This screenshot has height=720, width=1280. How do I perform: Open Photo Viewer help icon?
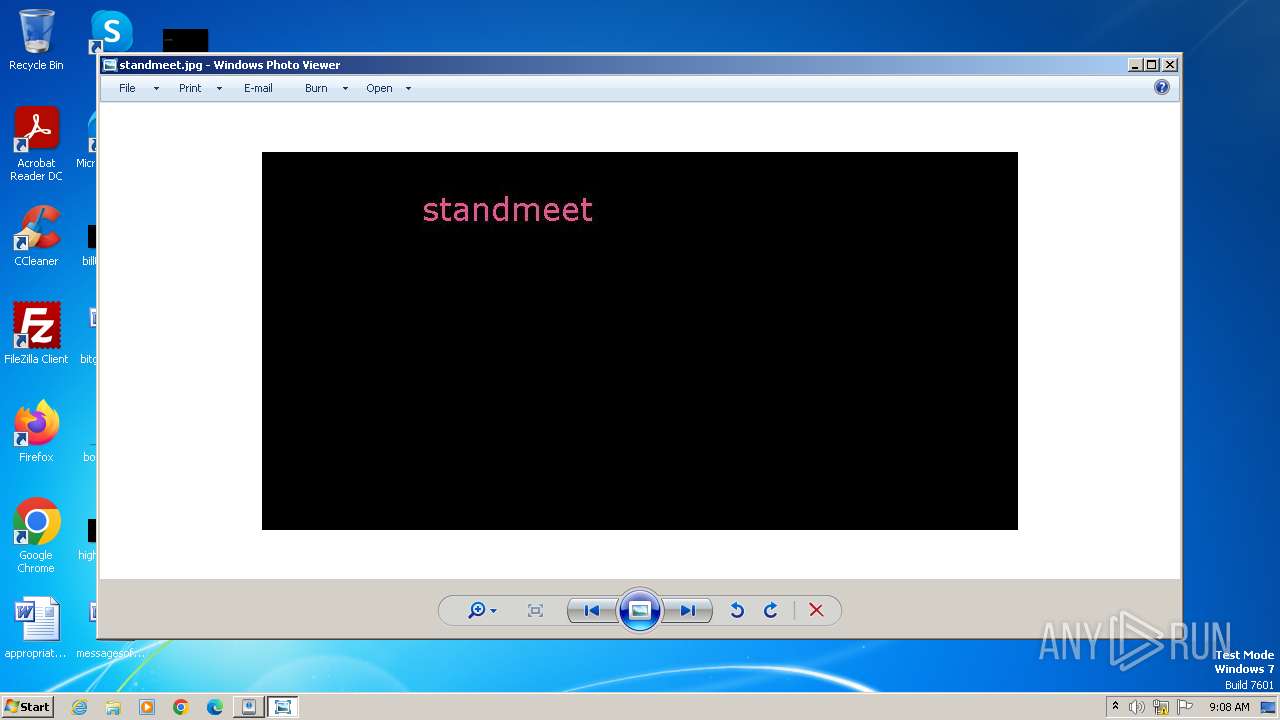(x=1161, y=88)
